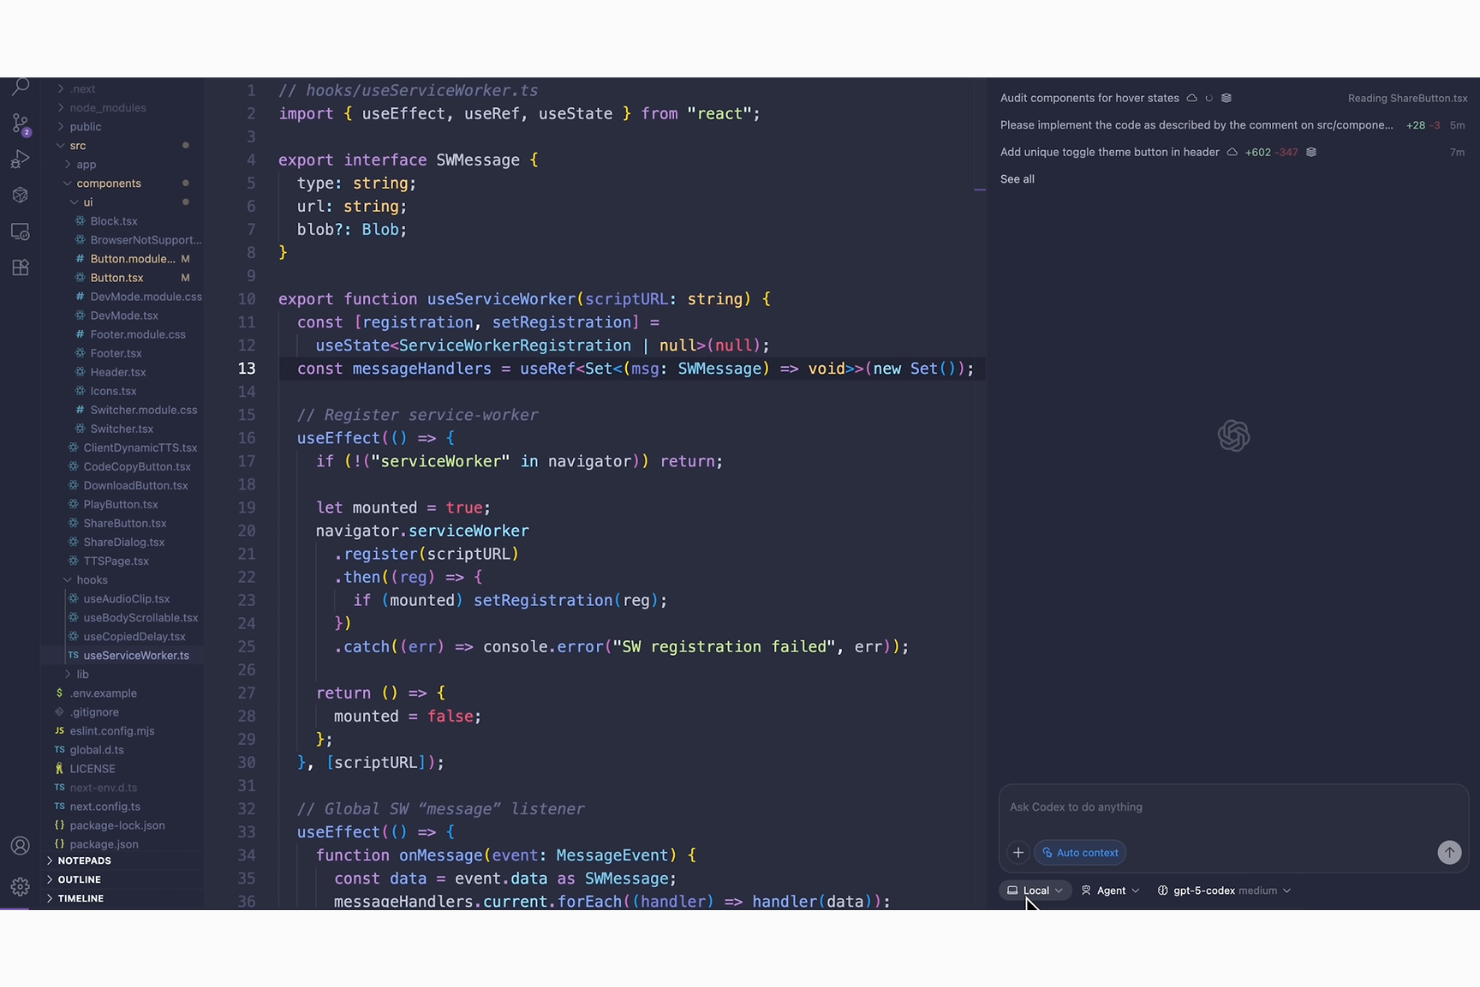Viewport: 1480px width, 987px height.
Task: Expand the app folder
Action: [86, 165]
